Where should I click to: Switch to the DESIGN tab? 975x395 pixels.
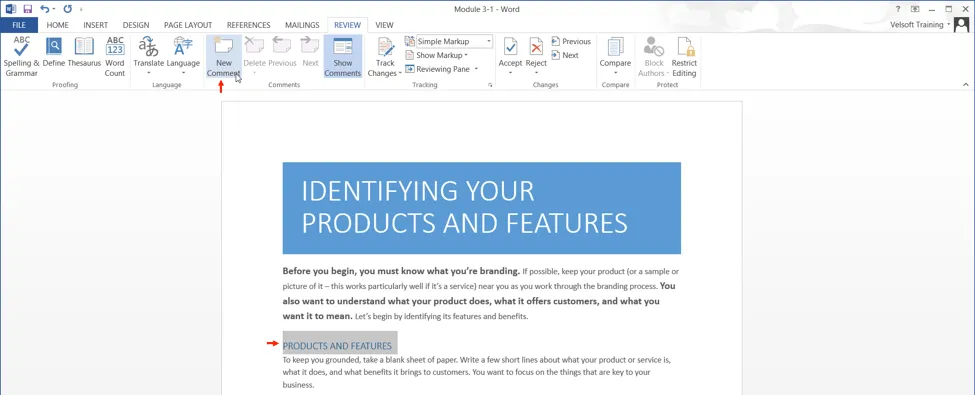tap(136, 25)
